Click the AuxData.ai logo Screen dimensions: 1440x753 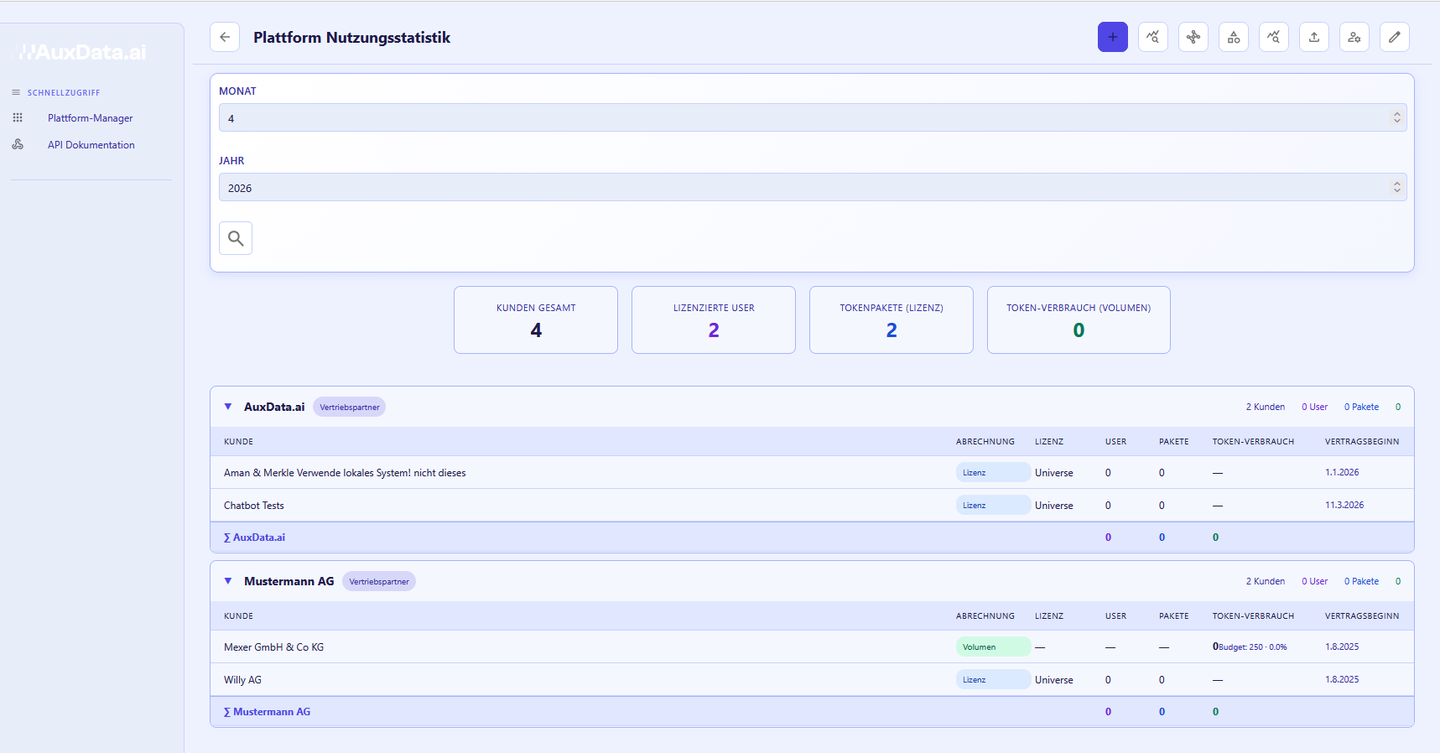click(83, 52)
